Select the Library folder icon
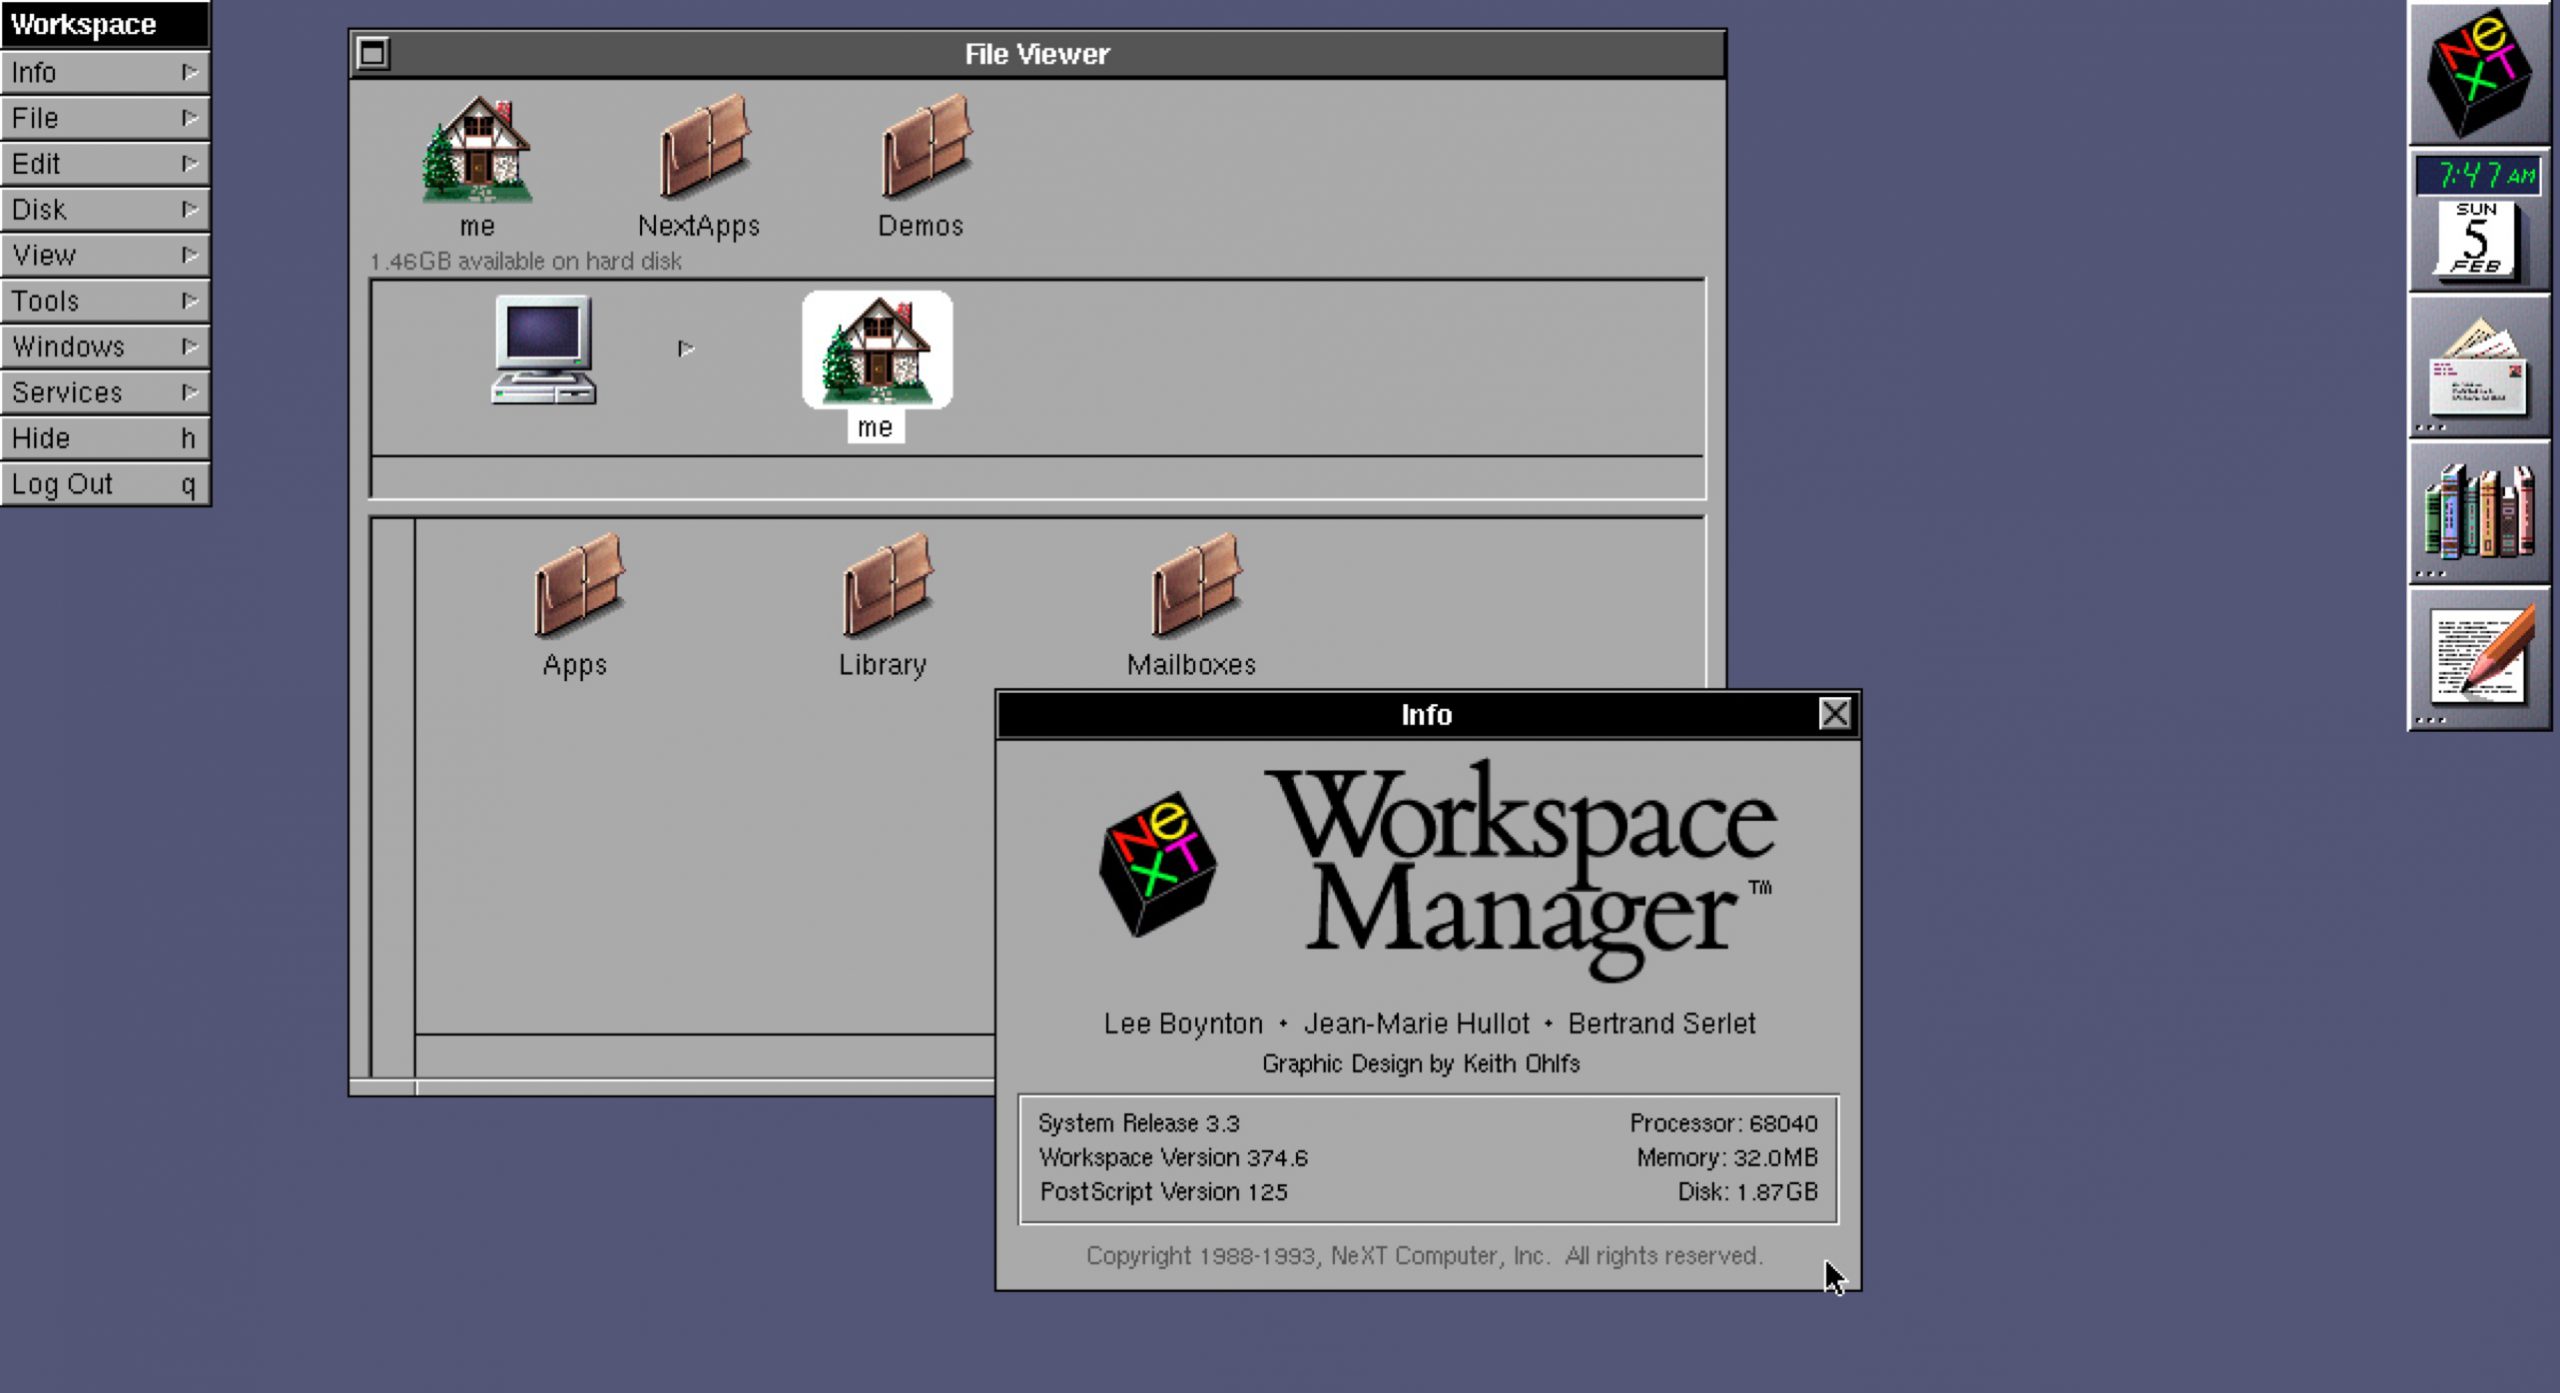This screenshot has height=1393, width=2560. (x=887, y=586)
